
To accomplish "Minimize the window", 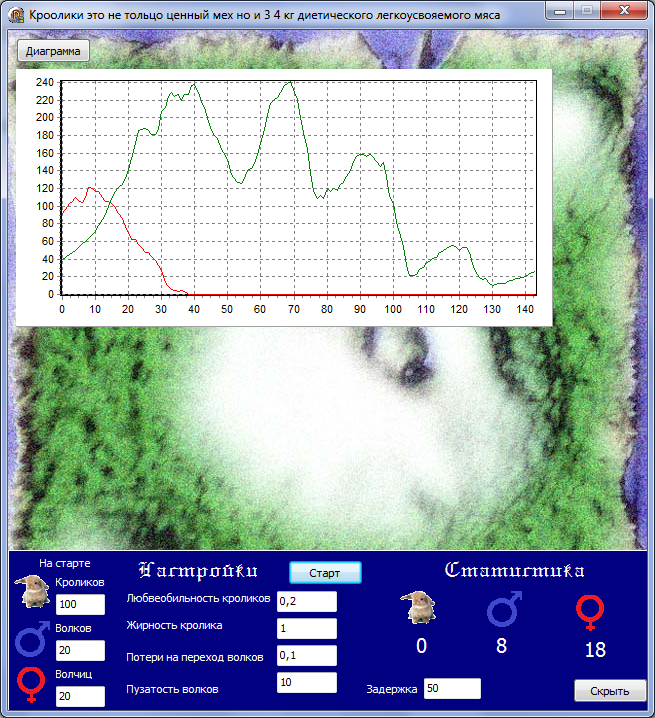I will [560, 11].
